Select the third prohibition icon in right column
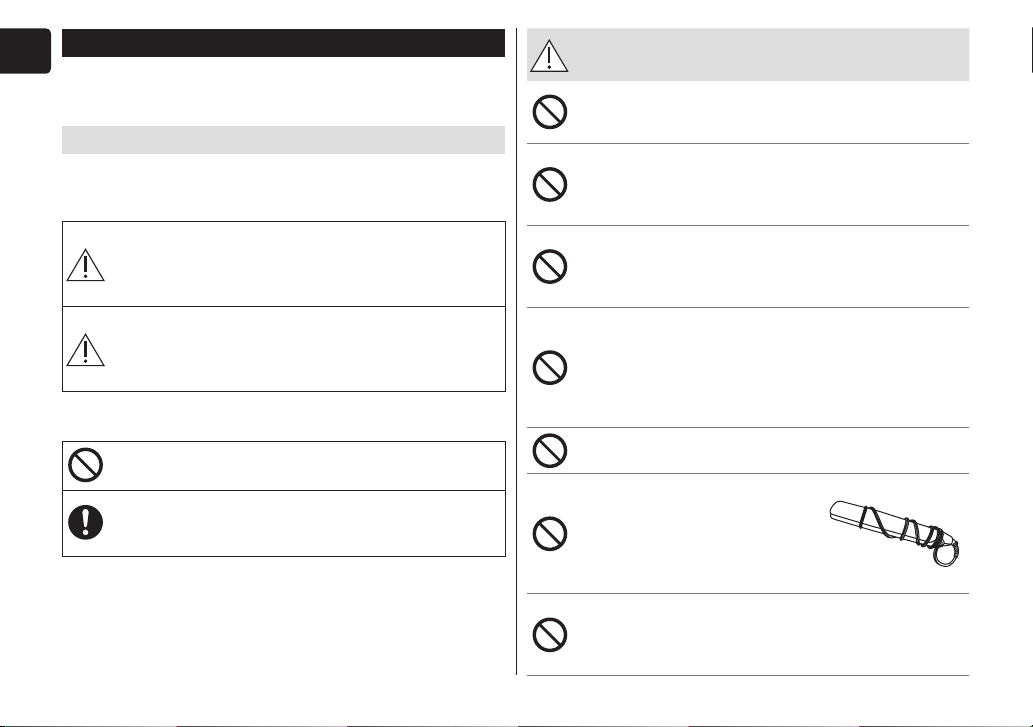The image size is (1033, 727). (x=549, y=267)
